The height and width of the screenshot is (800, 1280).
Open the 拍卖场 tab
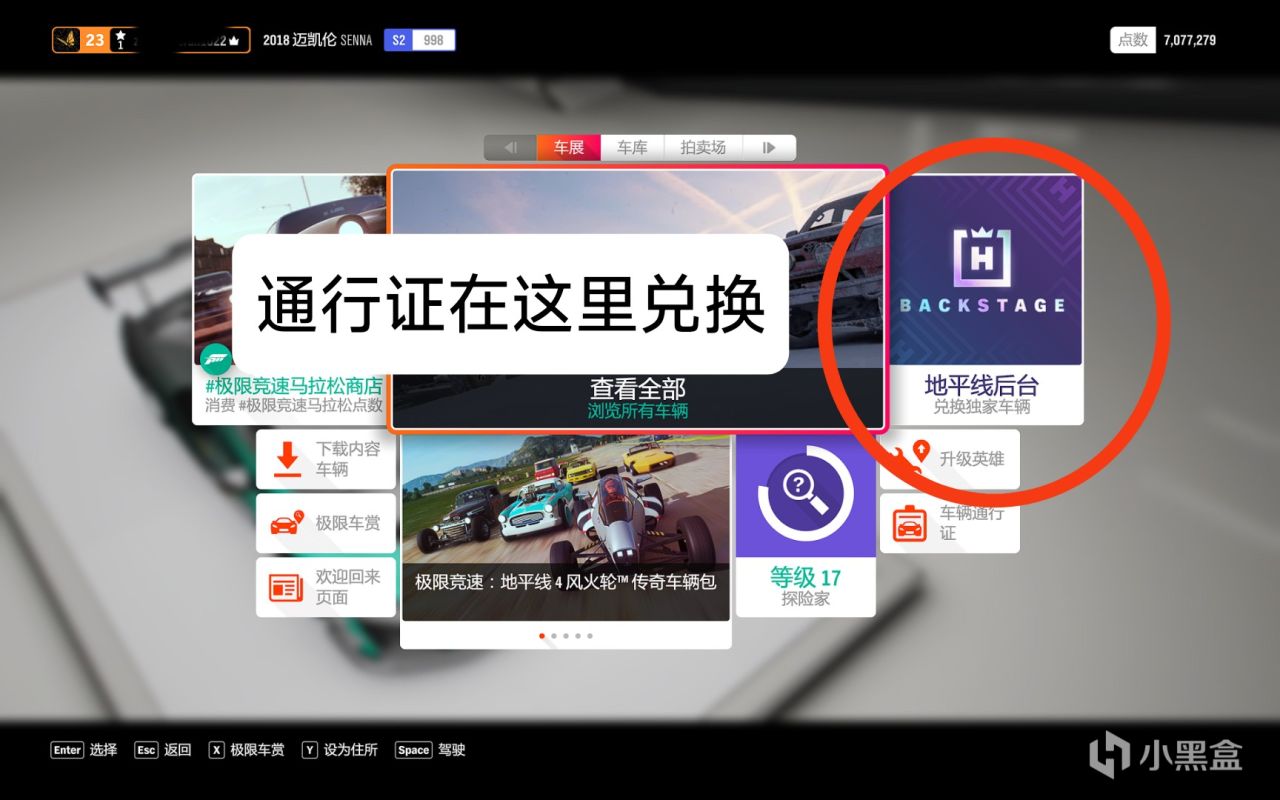tap(703, 147)
